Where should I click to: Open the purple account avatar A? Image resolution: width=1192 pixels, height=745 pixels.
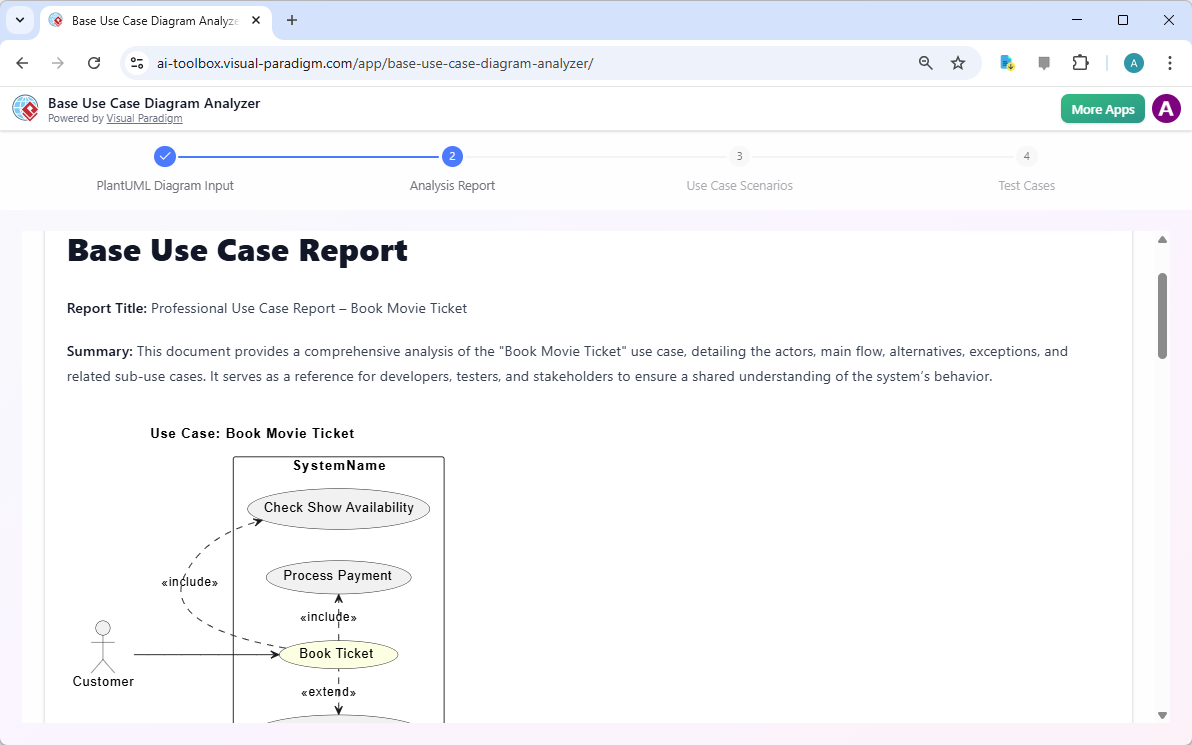(x=1166, y=108)
